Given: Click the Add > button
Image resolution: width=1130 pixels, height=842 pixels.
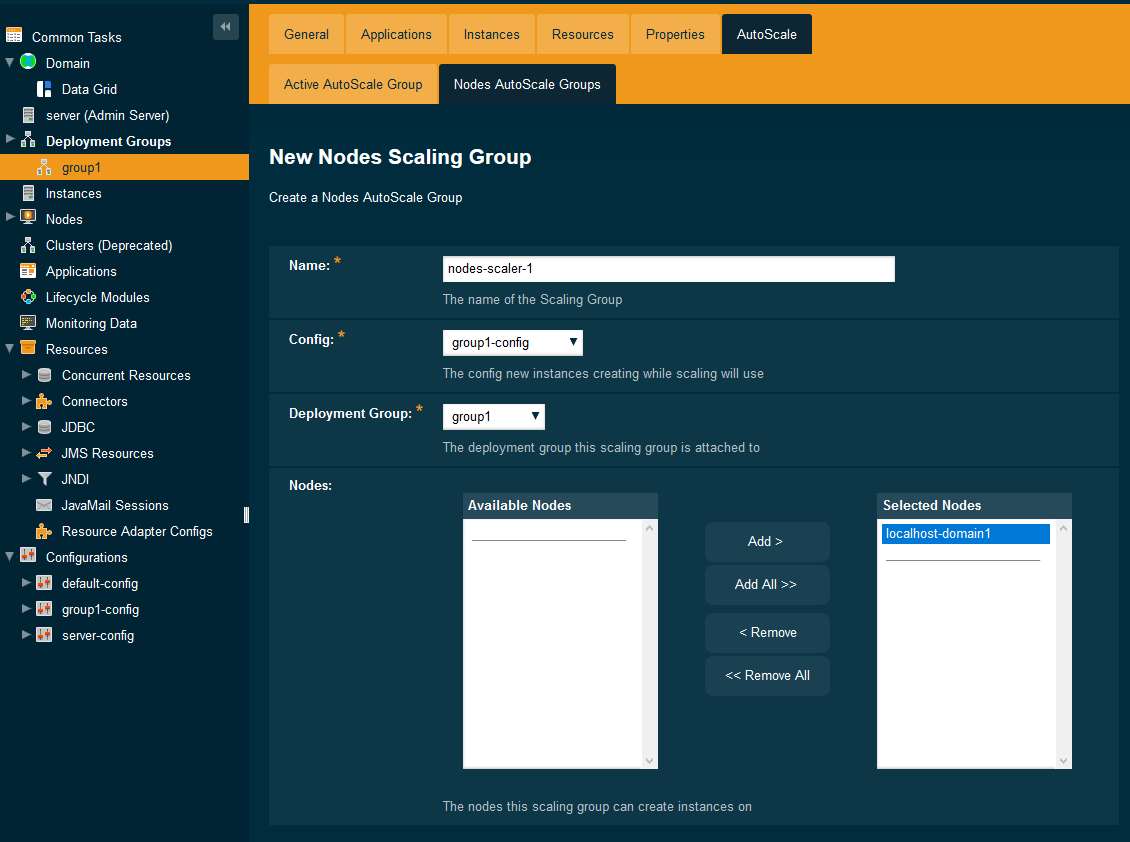Looking at the screenshot, I should click(767, 541).
